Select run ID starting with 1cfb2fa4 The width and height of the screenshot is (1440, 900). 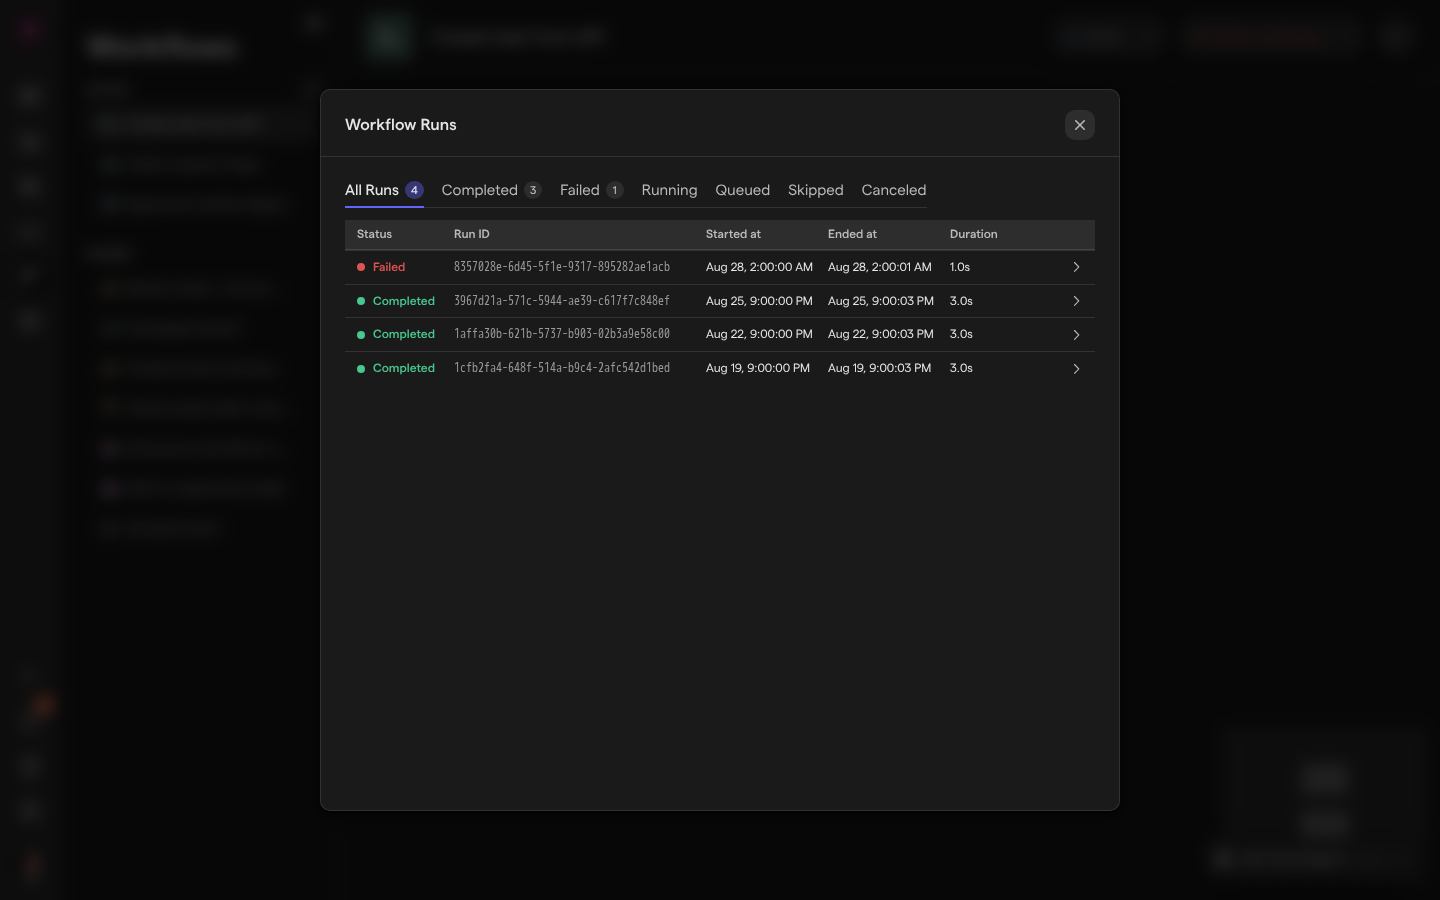pyautogui.click(x=562, y=368)
